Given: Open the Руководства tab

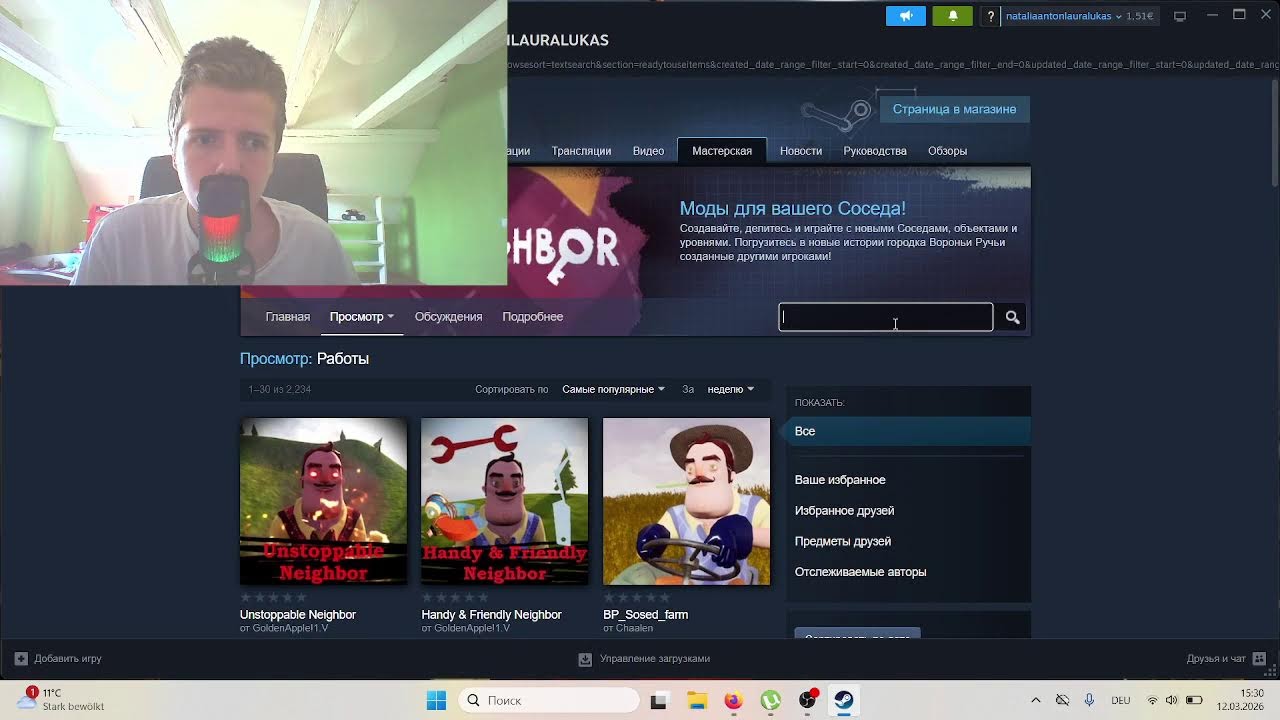Looking at the screenshot, I should (875, 151).
